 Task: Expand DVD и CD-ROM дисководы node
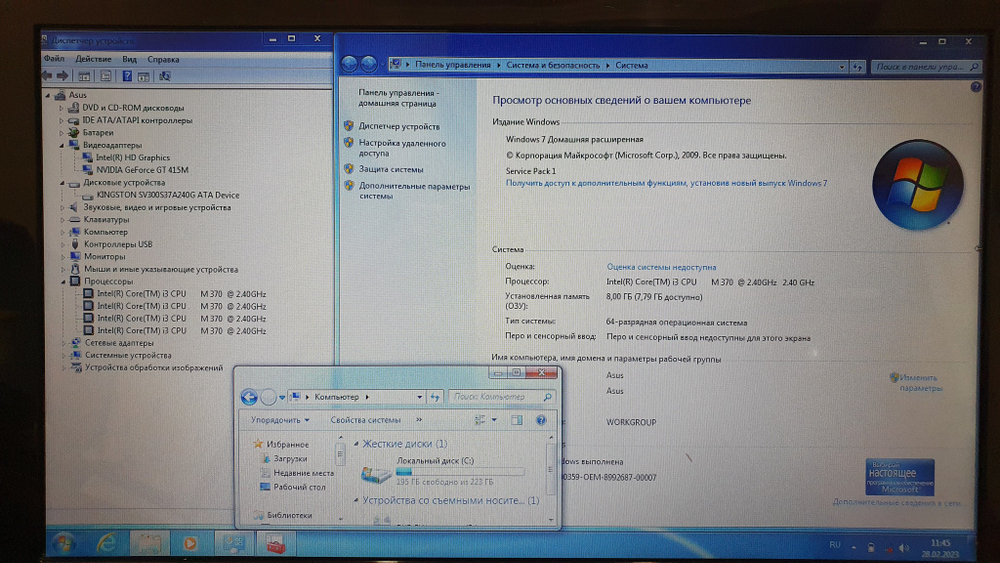61,108
